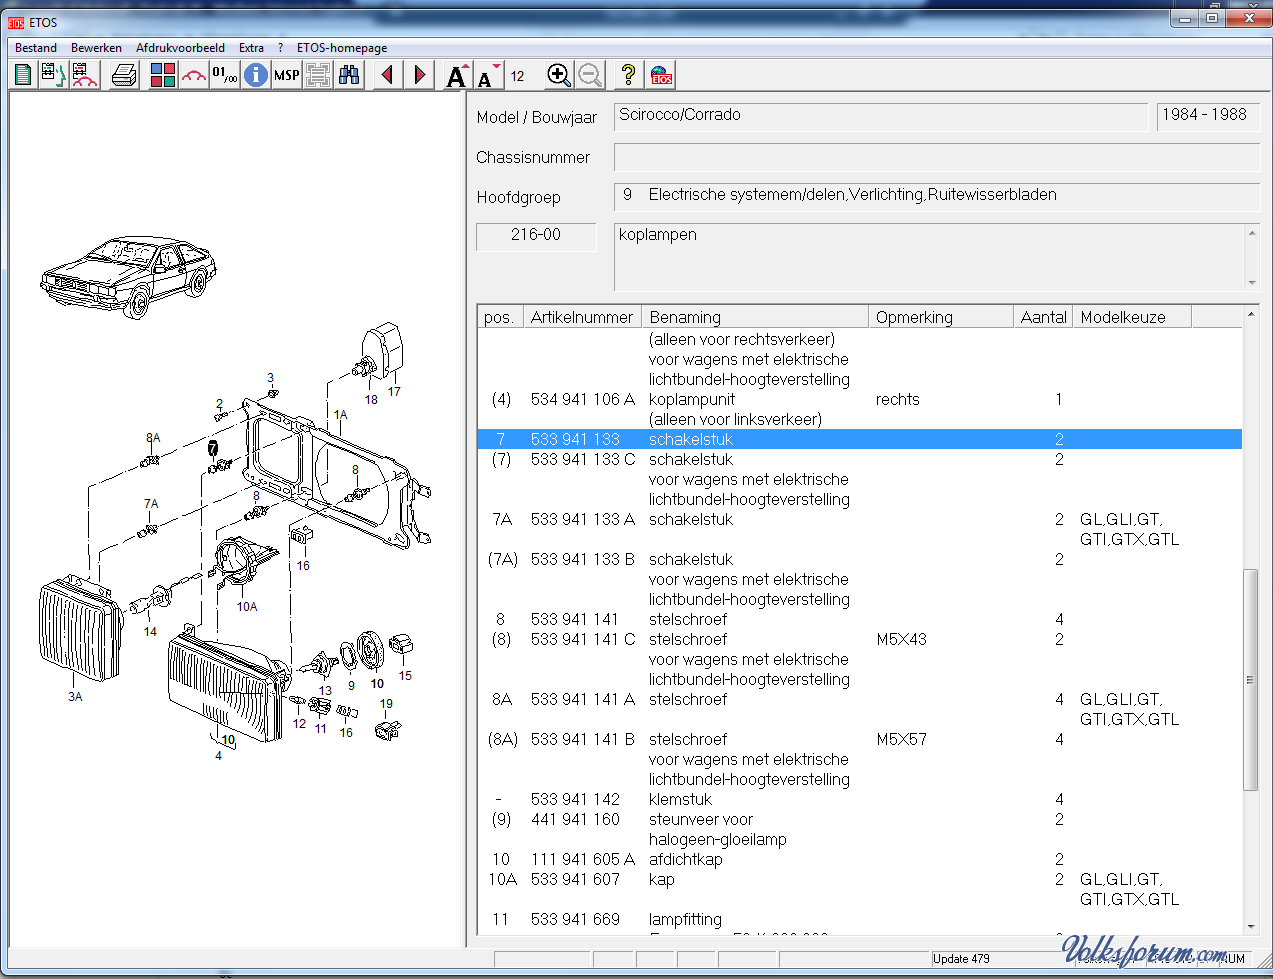Click the 1984 - 1988 year field

(x=1208, y=116)
